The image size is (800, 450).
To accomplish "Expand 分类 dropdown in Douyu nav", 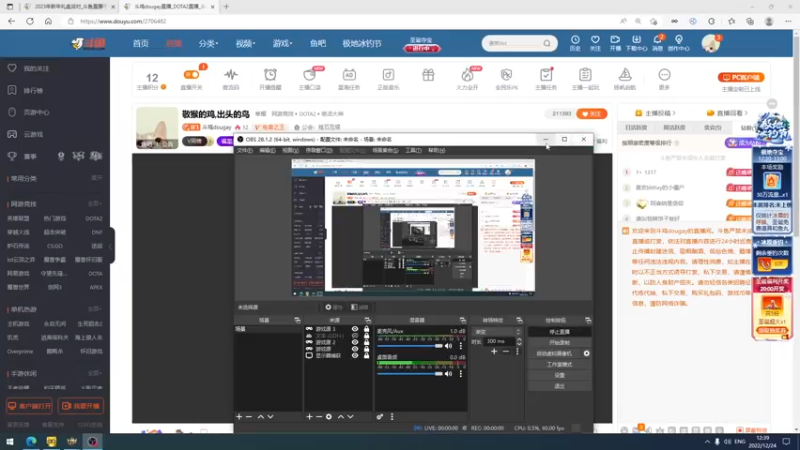I will point(208,43).
